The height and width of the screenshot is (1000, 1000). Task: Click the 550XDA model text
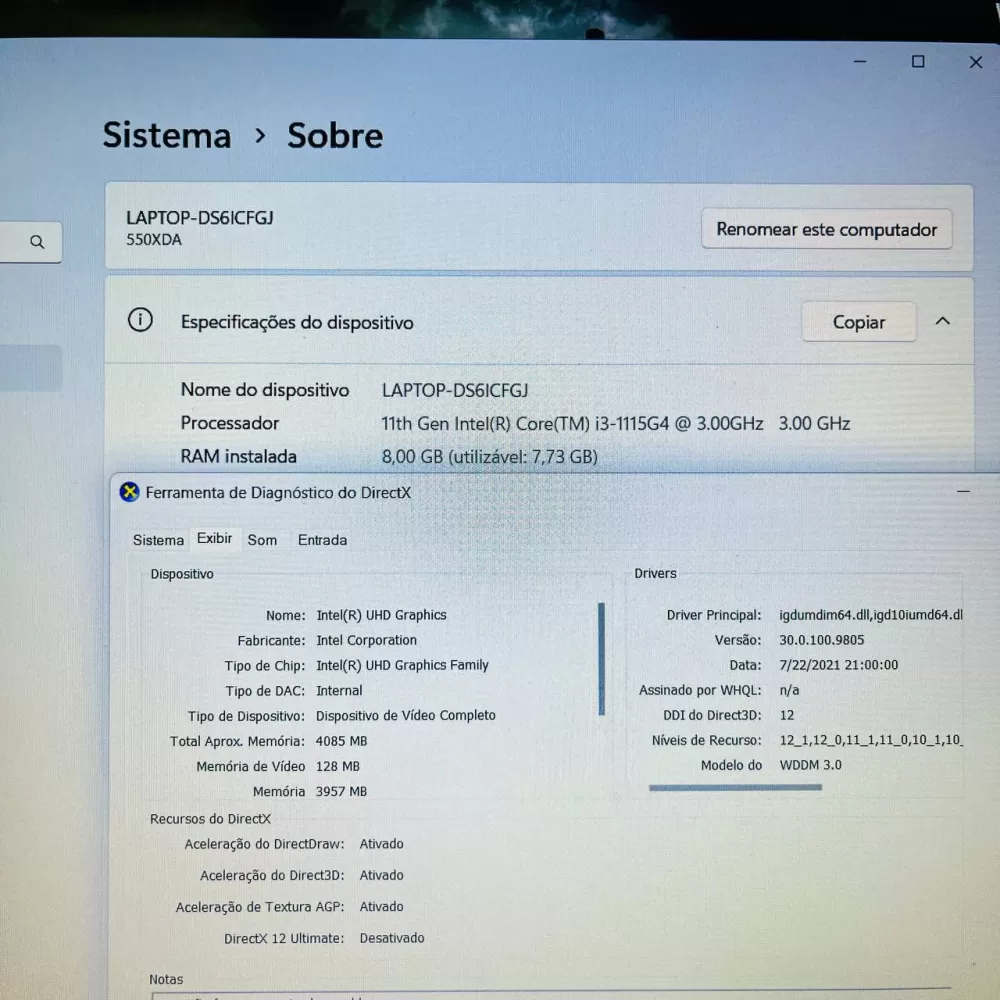[154, 240]
